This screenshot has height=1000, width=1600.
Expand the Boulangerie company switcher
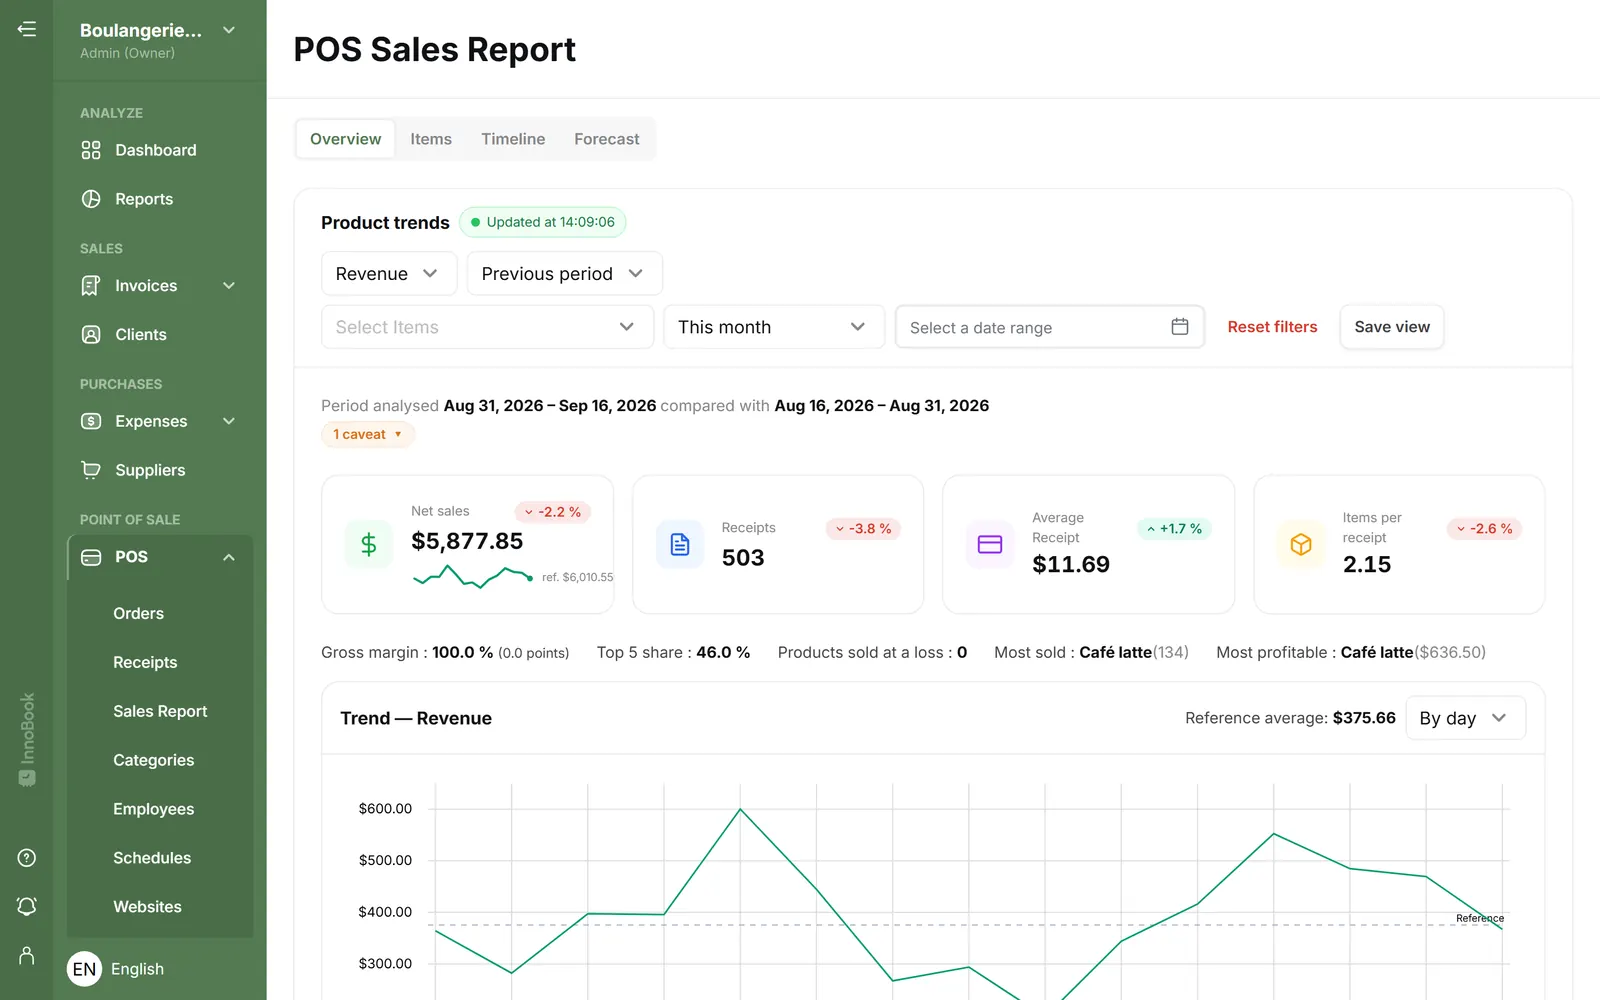pyautogui.click(x=229, y=30)
